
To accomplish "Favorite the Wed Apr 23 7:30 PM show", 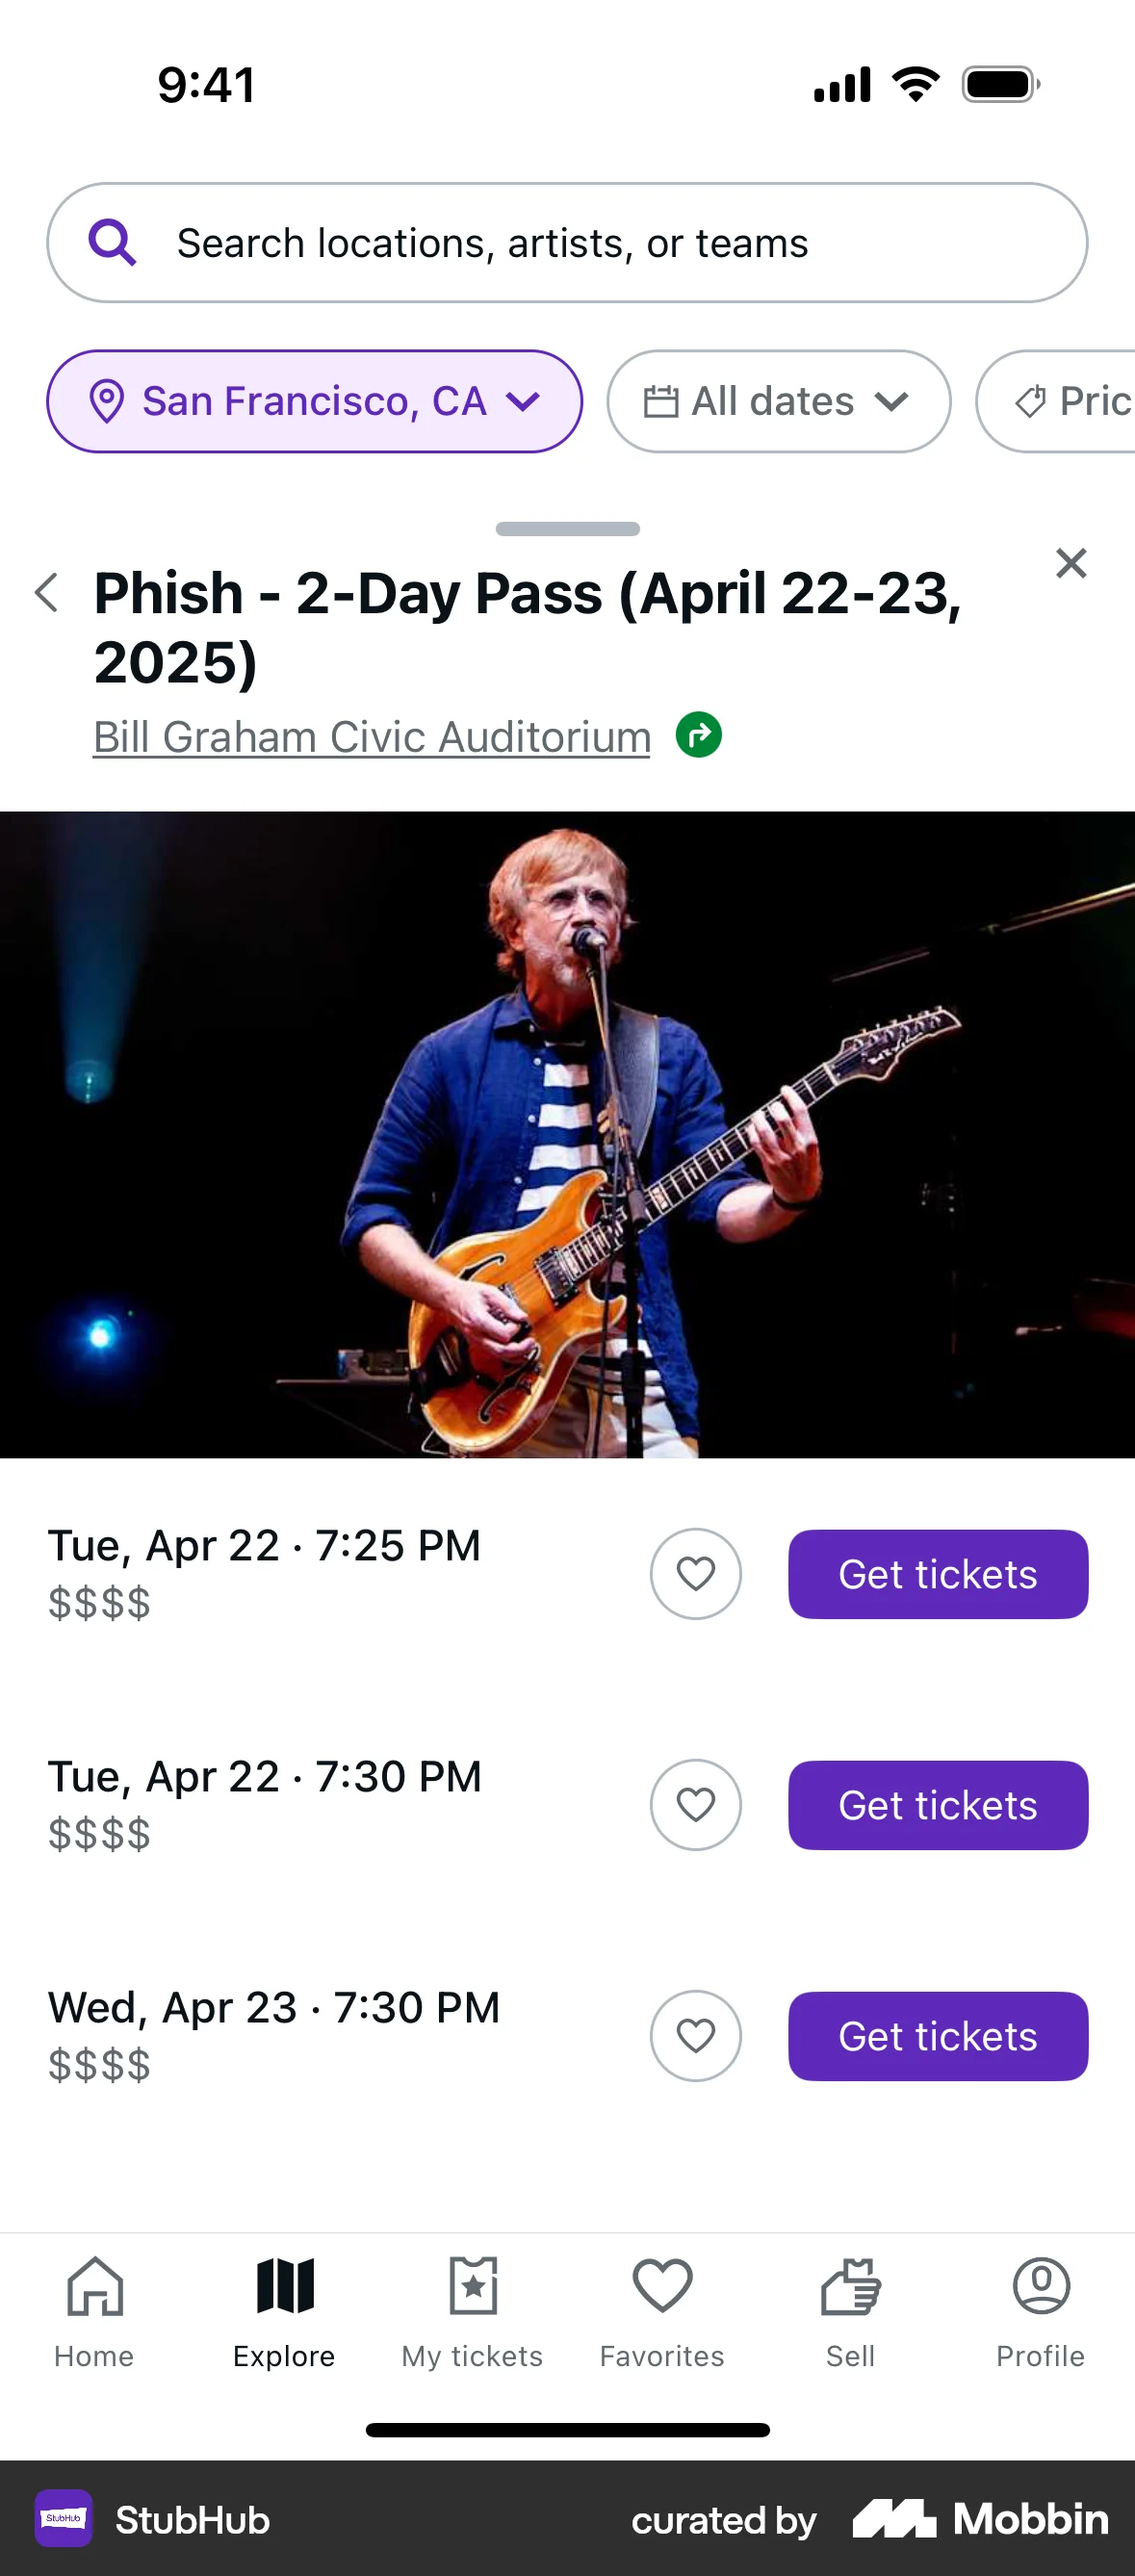I will [695, 2036].
